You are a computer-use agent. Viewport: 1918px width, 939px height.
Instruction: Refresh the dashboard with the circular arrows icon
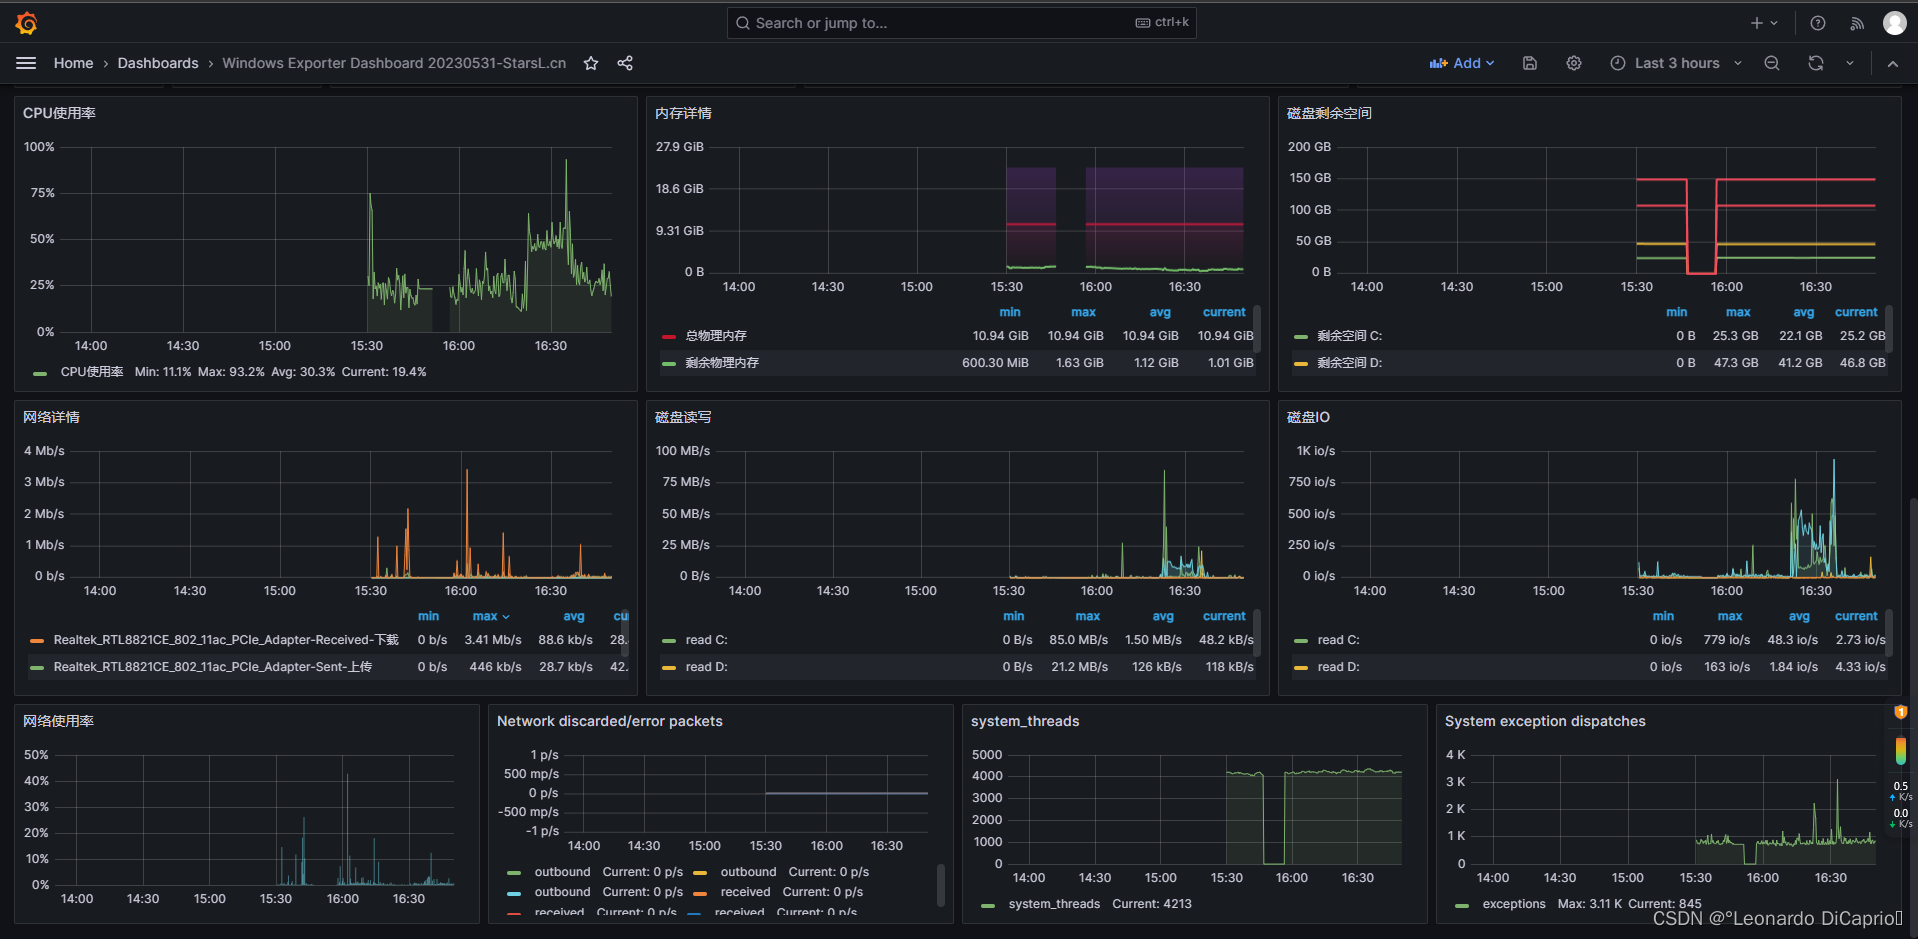1814,62
